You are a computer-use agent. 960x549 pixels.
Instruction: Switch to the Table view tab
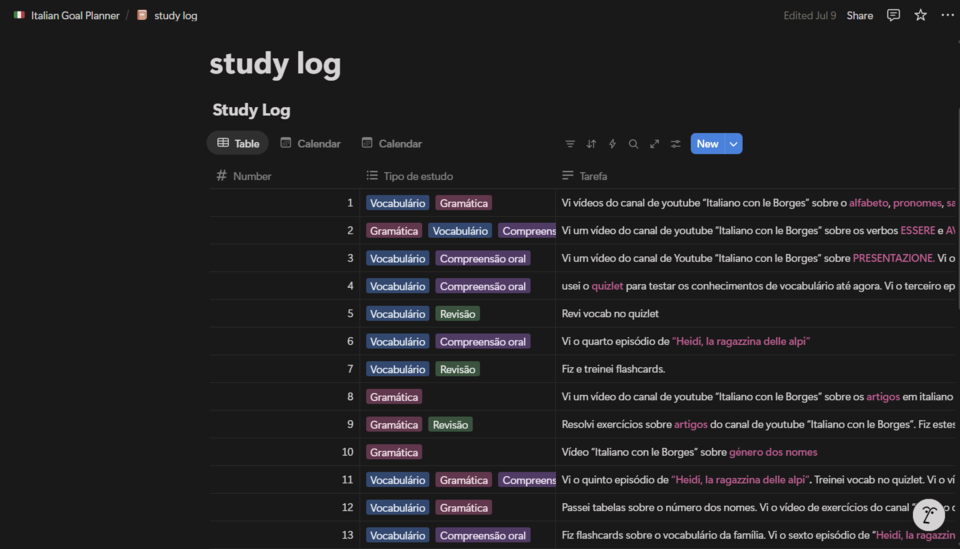pos(238,144)
